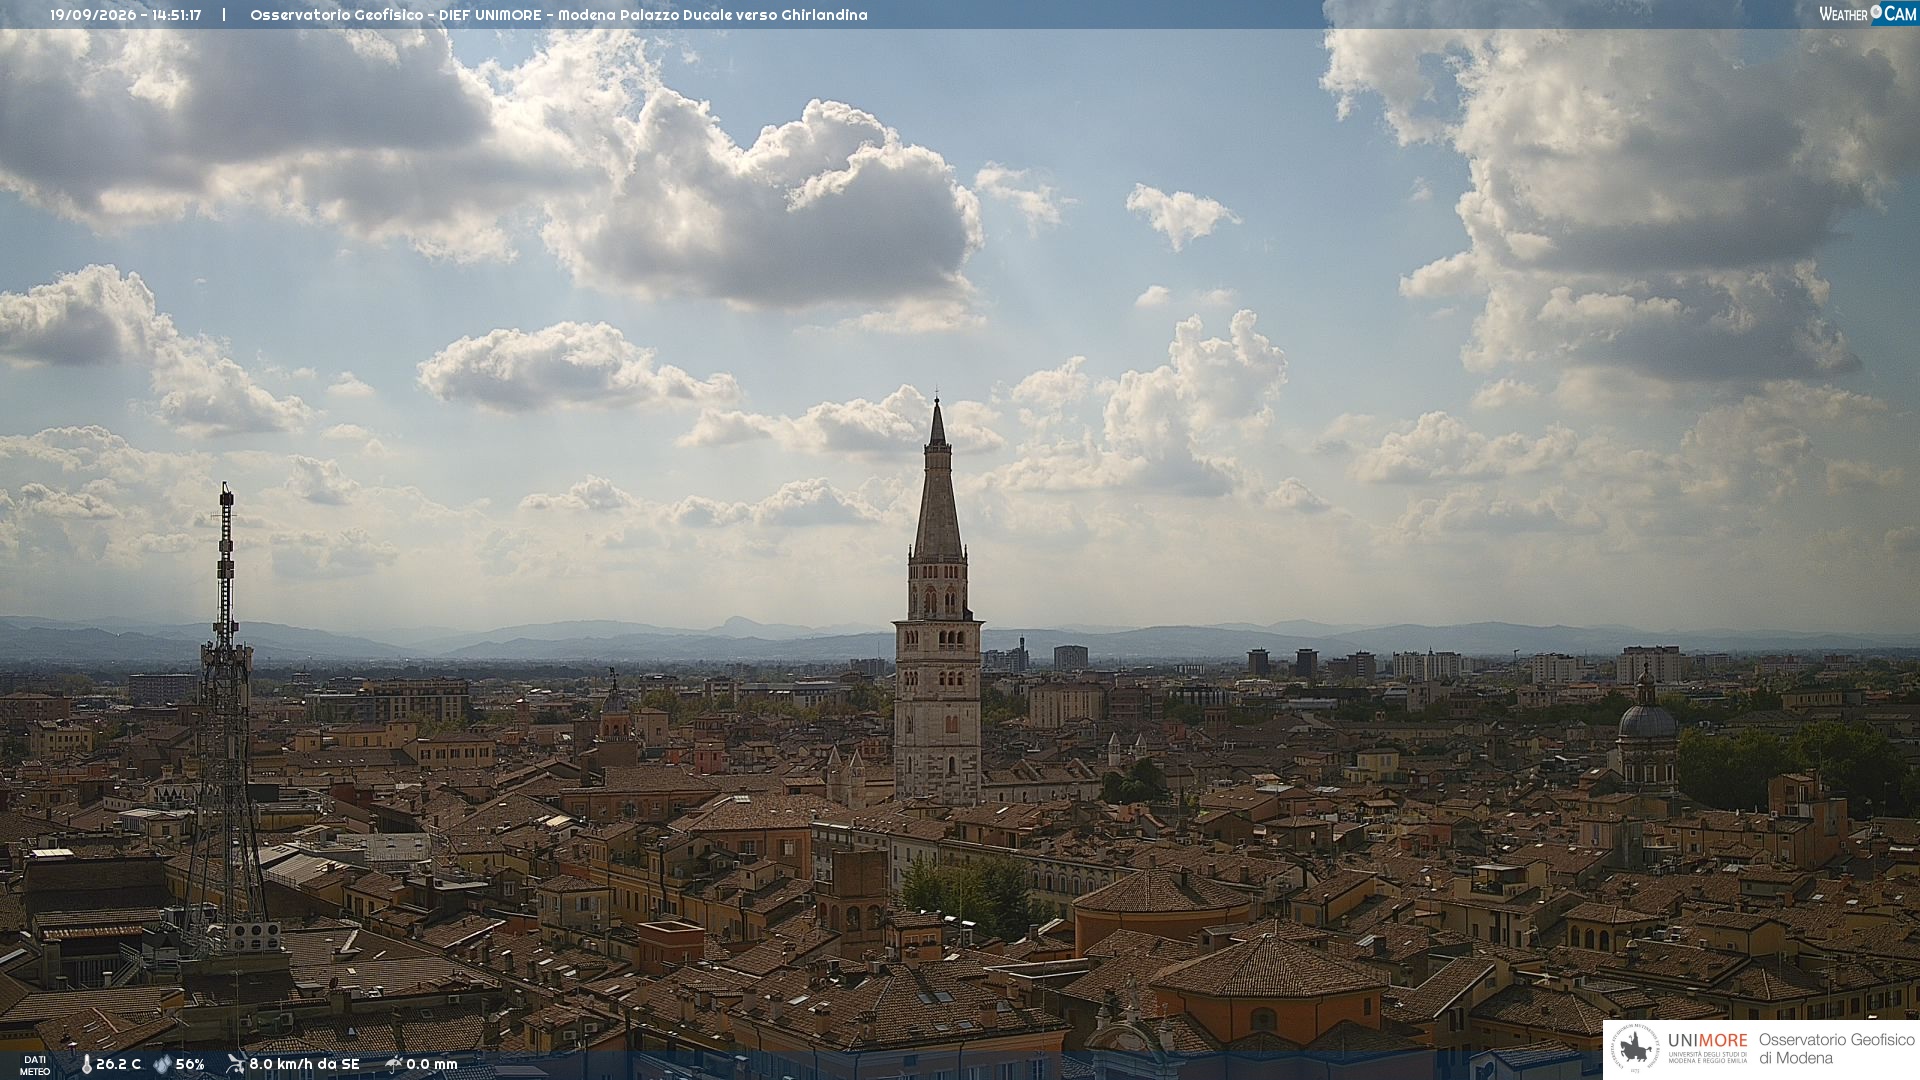Click the 0.0 mm rainfall value
1920x1080 pixels.
pos(431,1064)
